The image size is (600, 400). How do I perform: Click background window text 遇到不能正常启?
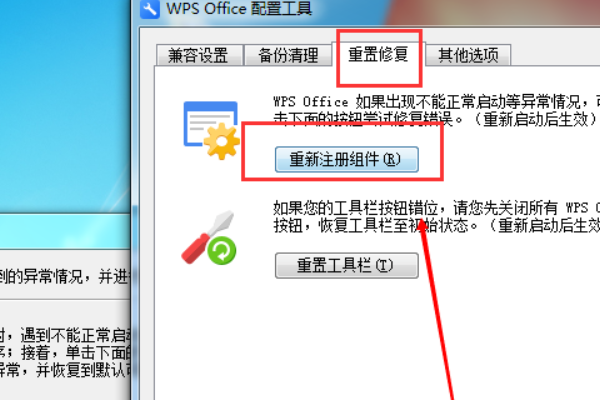click(x=75, y=336)
